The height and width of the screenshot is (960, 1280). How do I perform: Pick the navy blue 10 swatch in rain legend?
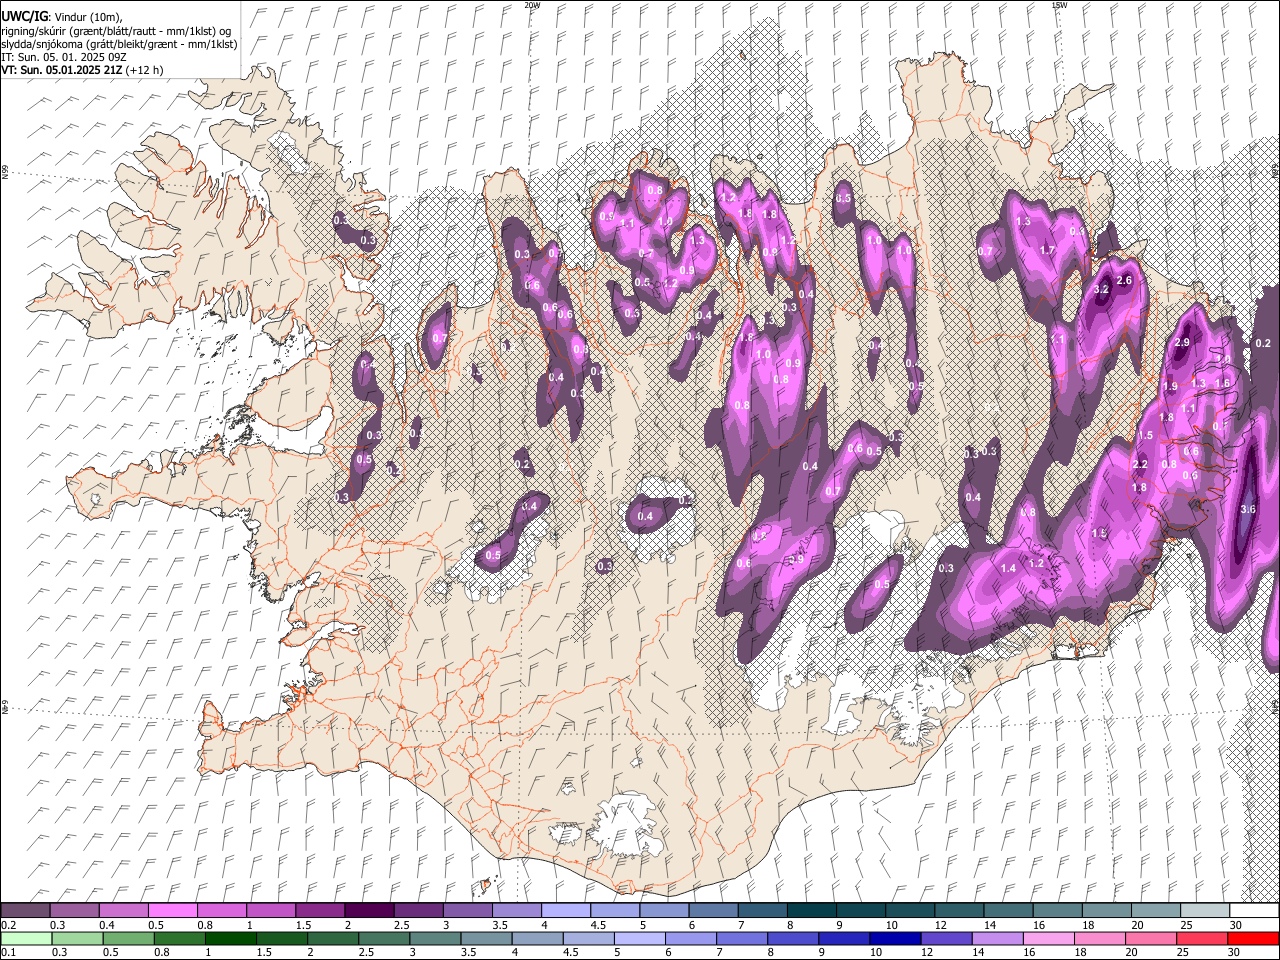(894, 938)
